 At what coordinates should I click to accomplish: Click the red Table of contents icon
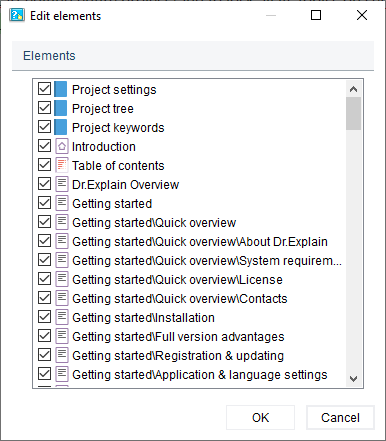pos(62,165)
